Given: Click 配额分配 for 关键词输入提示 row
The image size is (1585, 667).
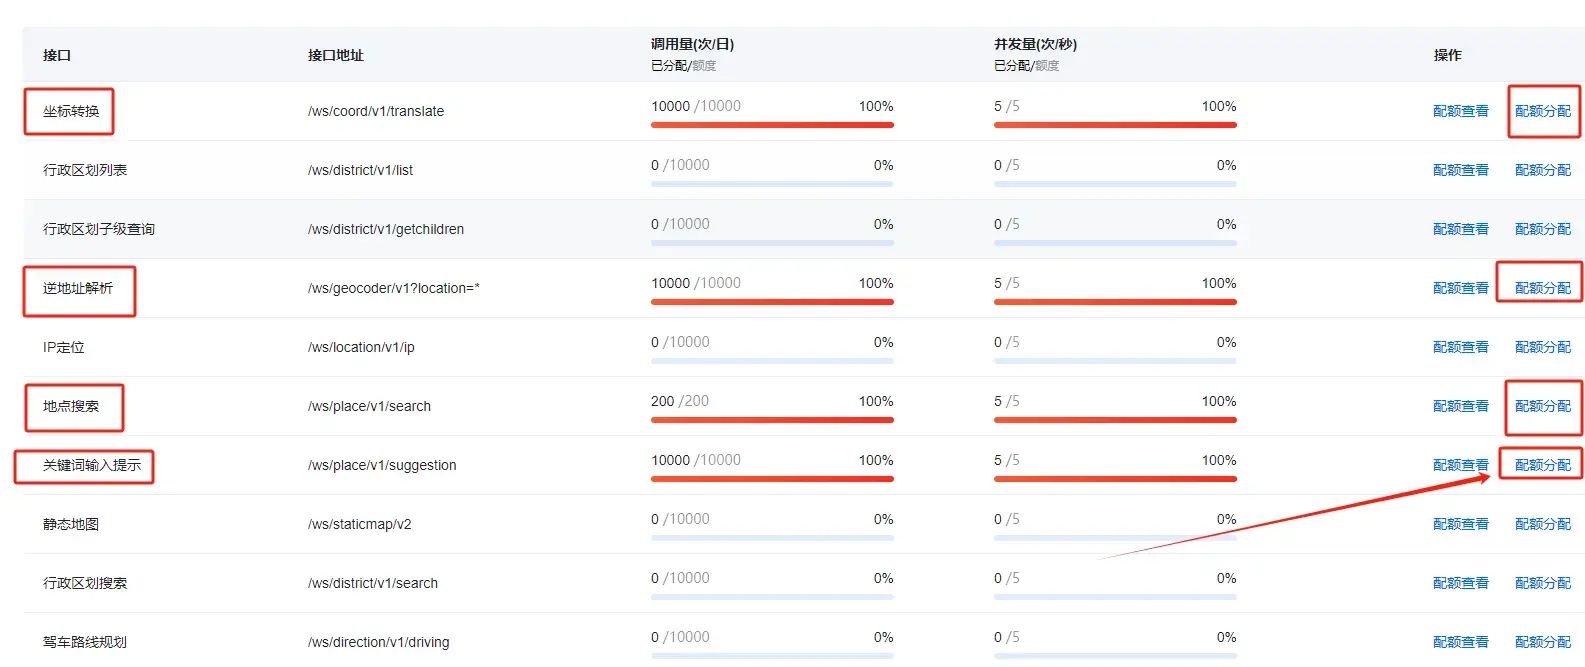Looking at the screenshot, I should 1542,465.
